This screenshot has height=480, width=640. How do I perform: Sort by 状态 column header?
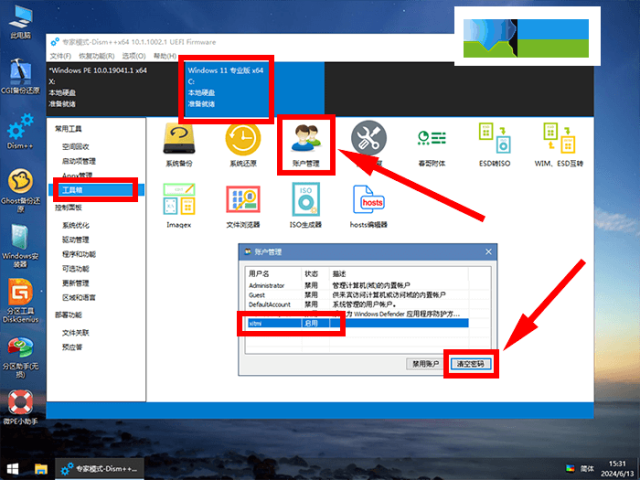(x=315, y=273)
